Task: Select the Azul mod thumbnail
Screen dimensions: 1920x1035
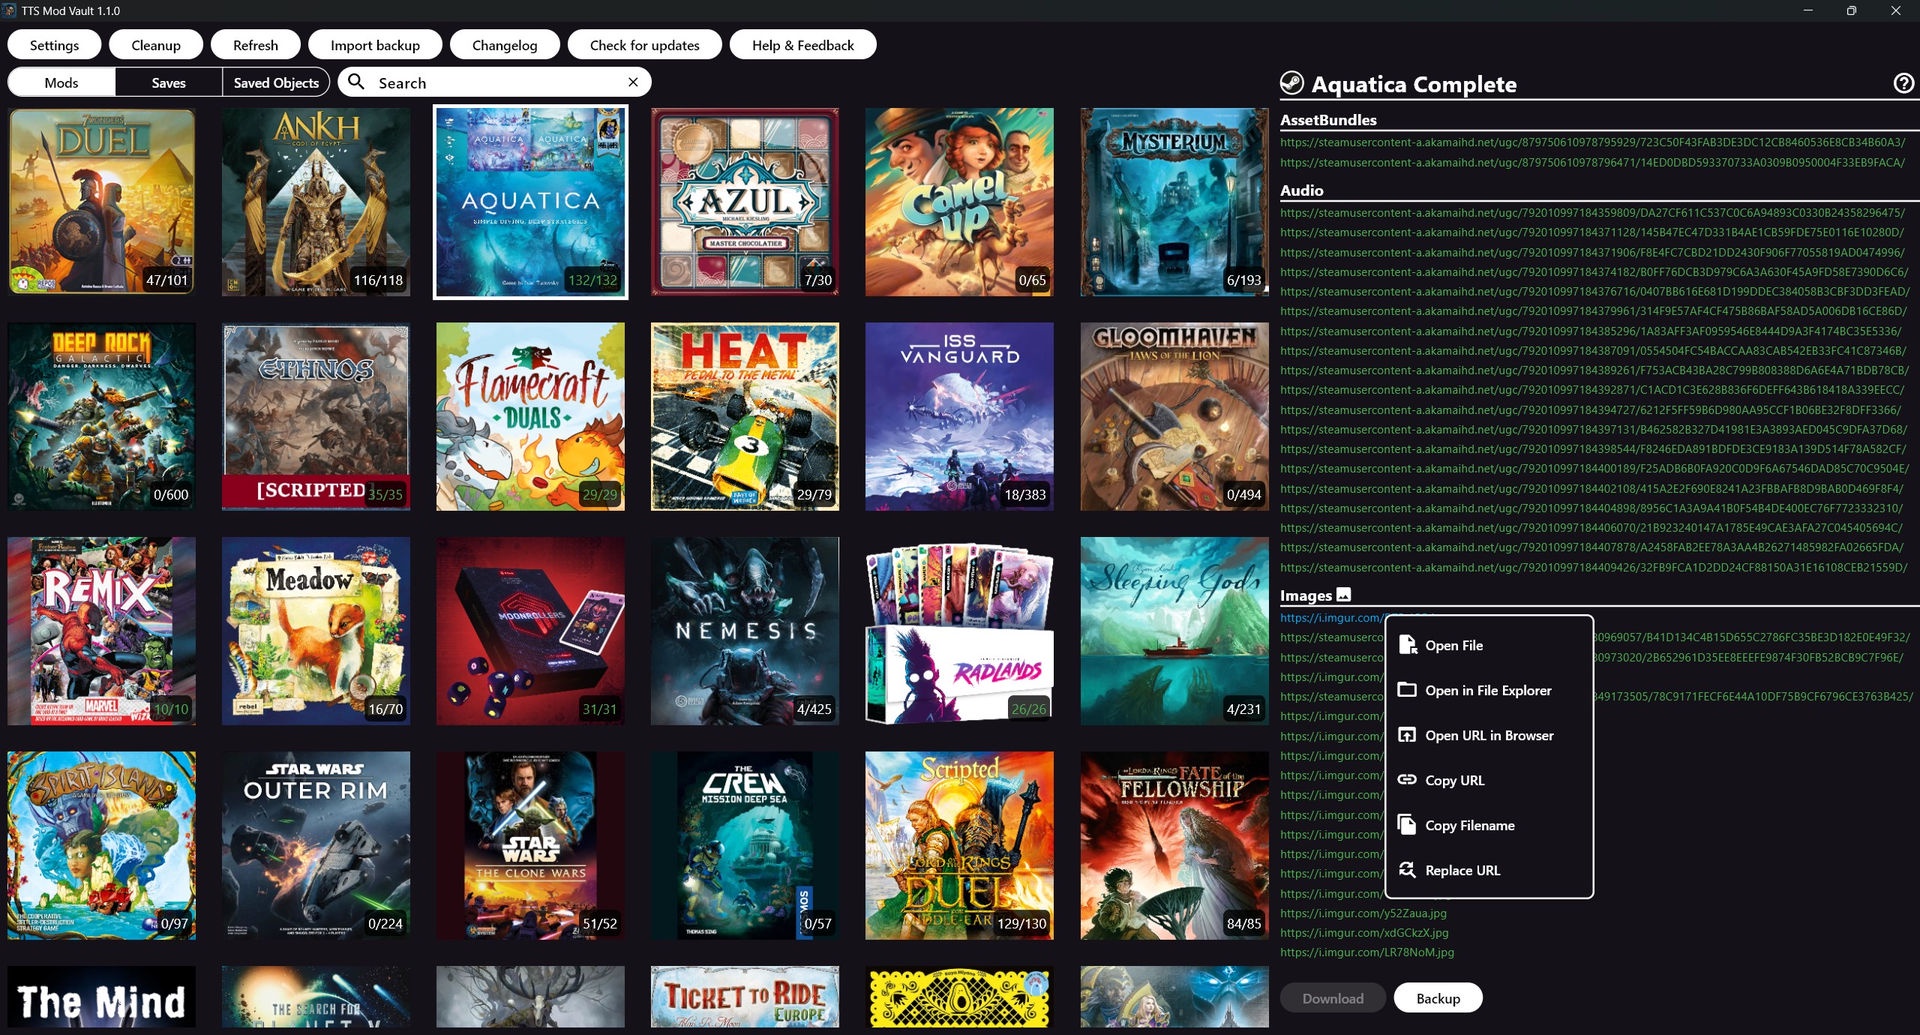Action: (x=745, y=202)
